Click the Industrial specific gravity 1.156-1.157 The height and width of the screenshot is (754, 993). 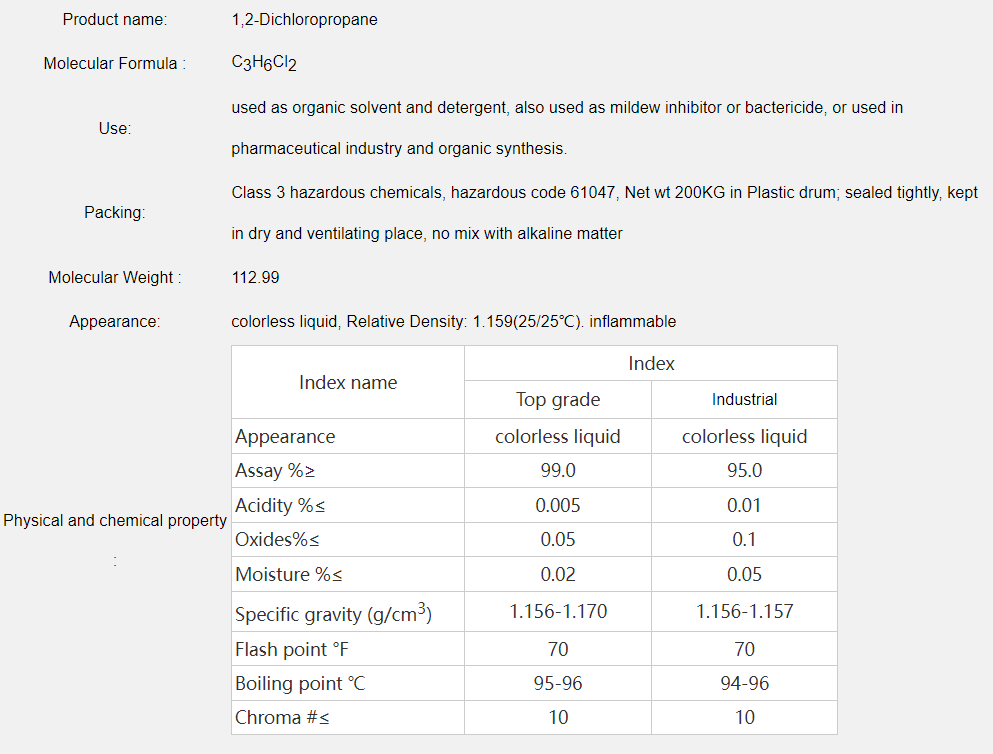click(x=744, y=612)
